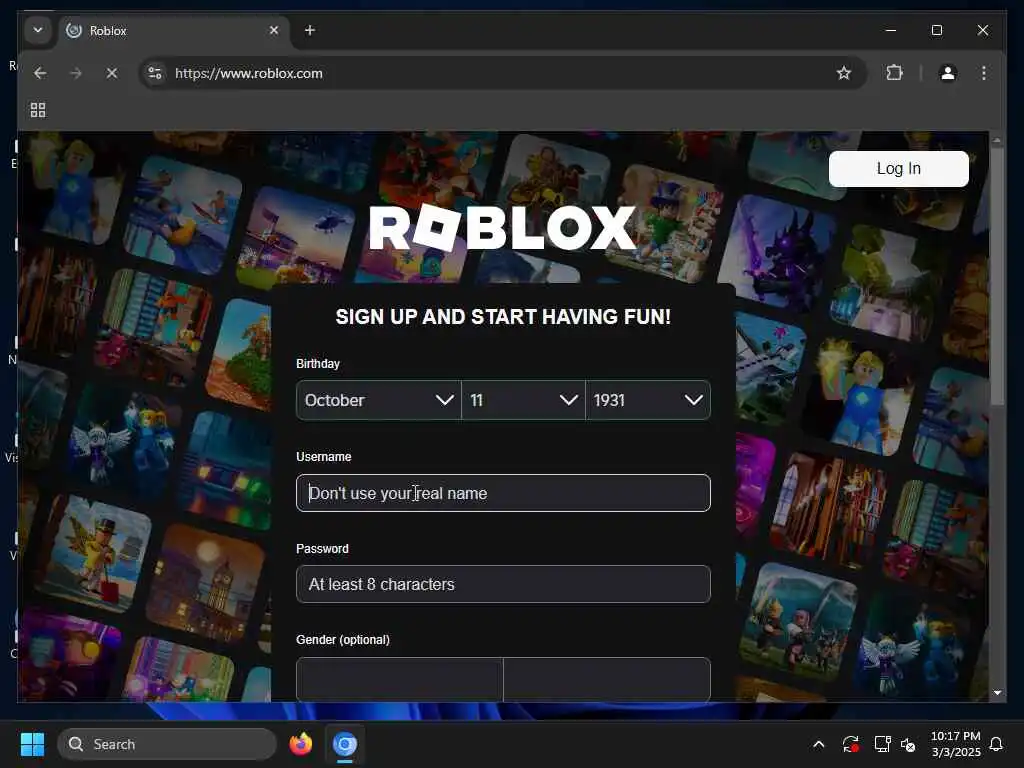Show hidden system tray icons
The width and height of the screenshot is (1024, 768).
point(818,744)
